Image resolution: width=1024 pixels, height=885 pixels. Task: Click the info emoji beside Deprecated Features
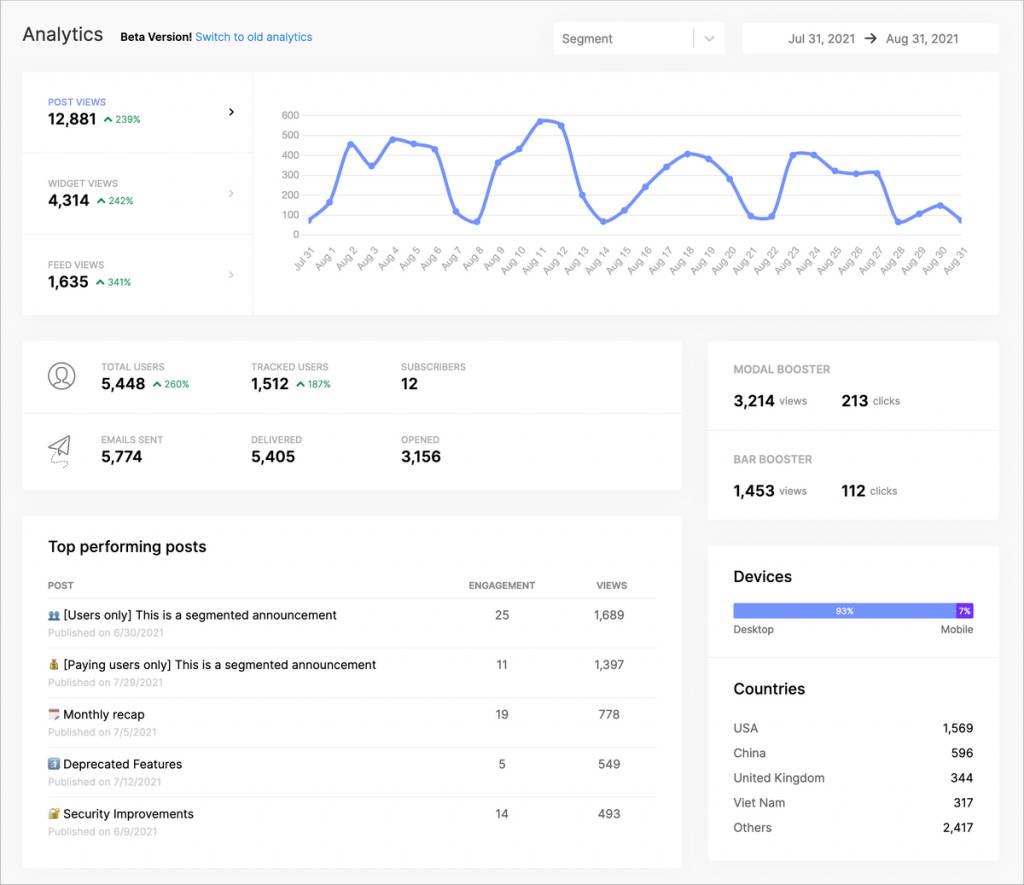pyautogui.click(x=54, y=764)
